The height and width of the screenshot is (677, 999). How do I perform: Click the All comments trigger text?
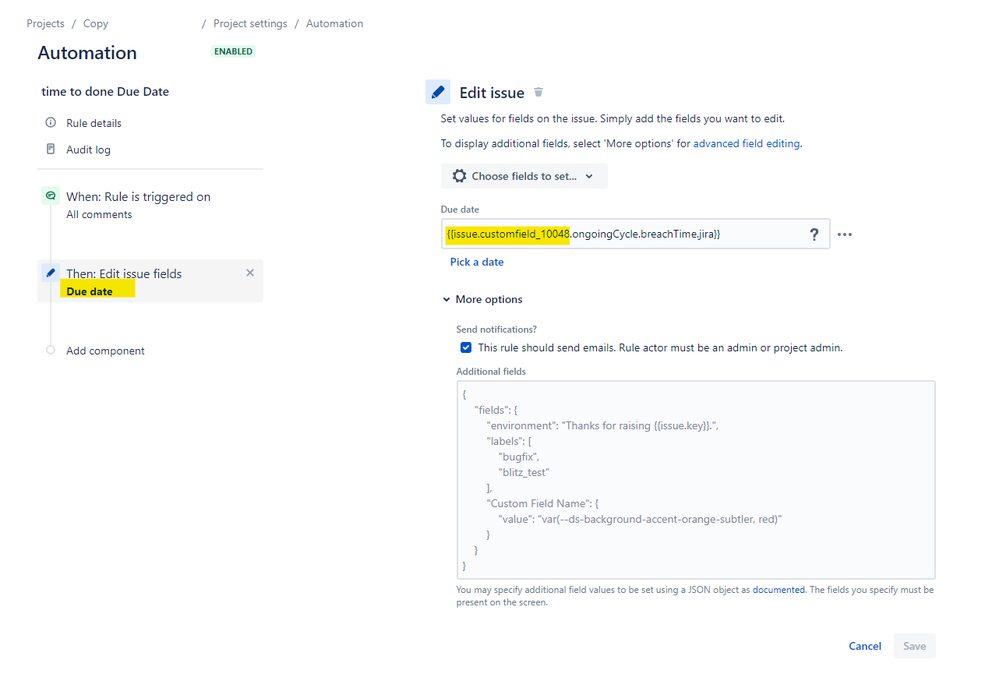pos(99,215)
